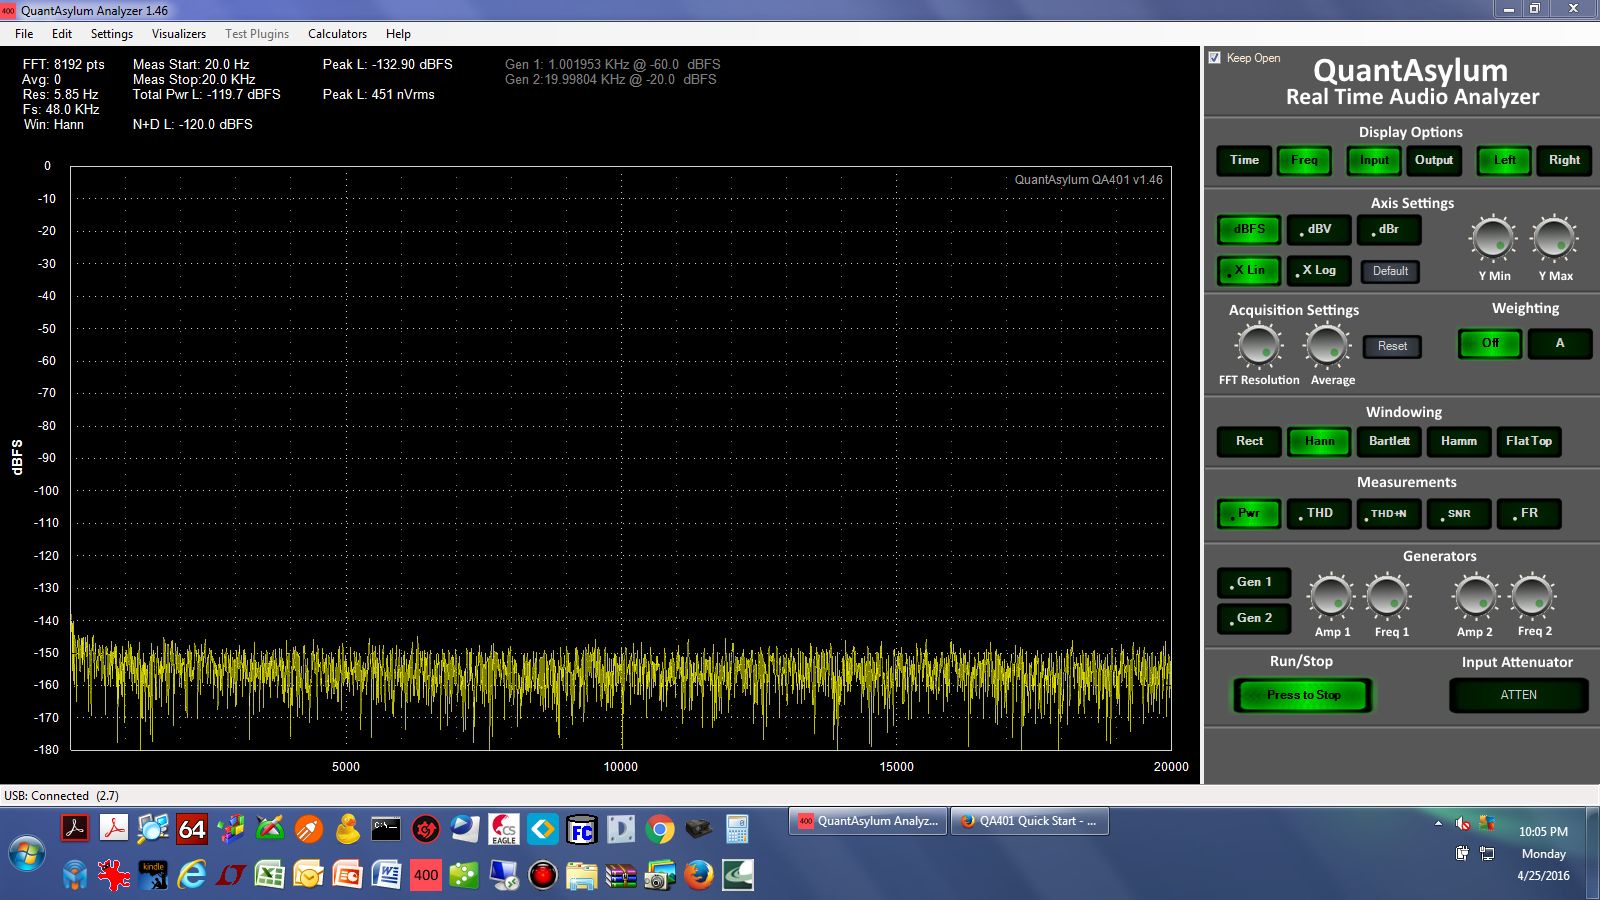This screenshot has width=1600, height=900.
Task: Open Microsoft Word from the taskbar
Action: (386, 876)
